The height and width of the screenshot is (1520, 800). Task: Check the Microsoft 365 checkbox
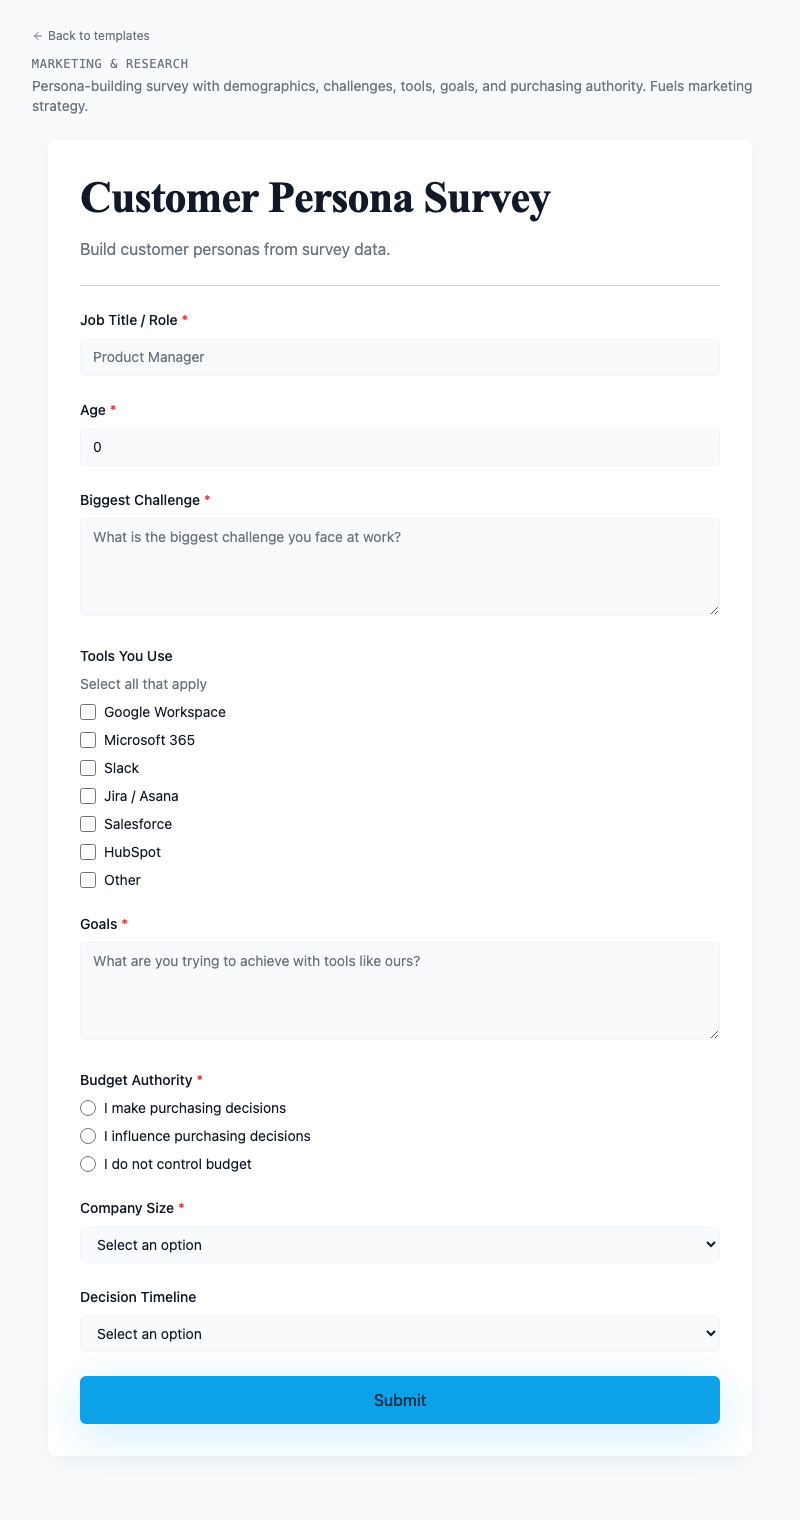click(x=88, y=740)
